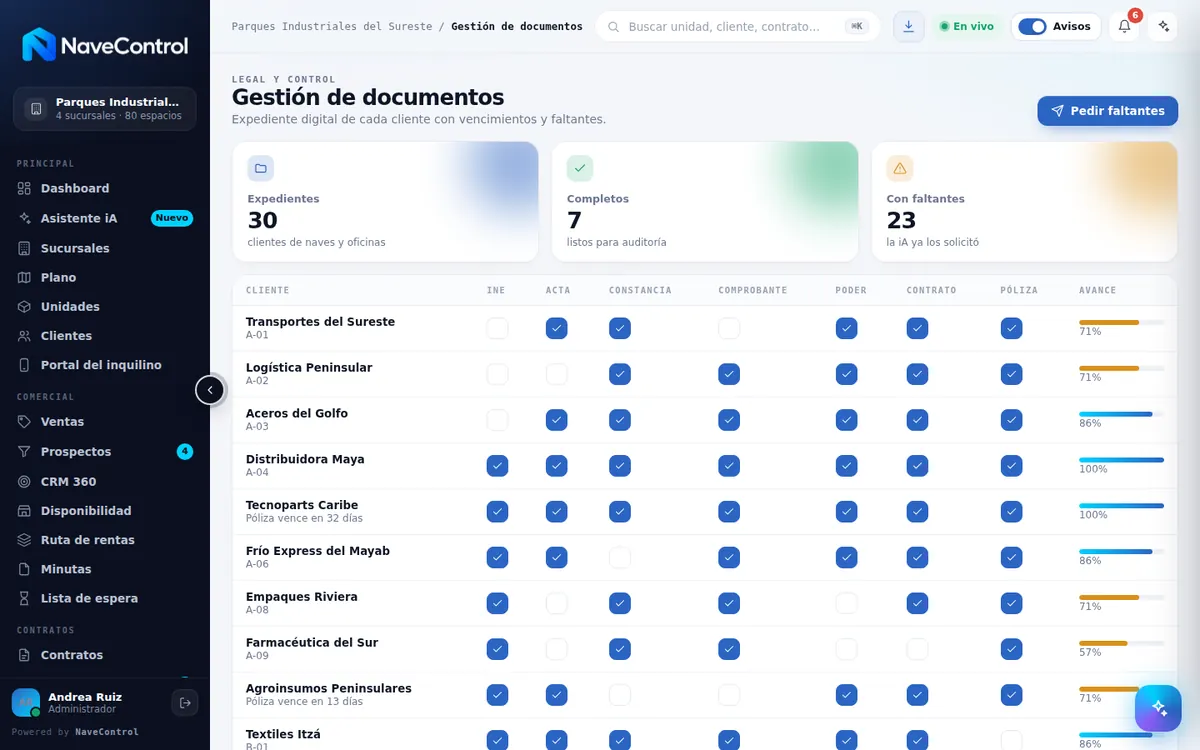Click the Contratos file icon
This screenshot has width=1200, height=750.
[x=25, y=655]
